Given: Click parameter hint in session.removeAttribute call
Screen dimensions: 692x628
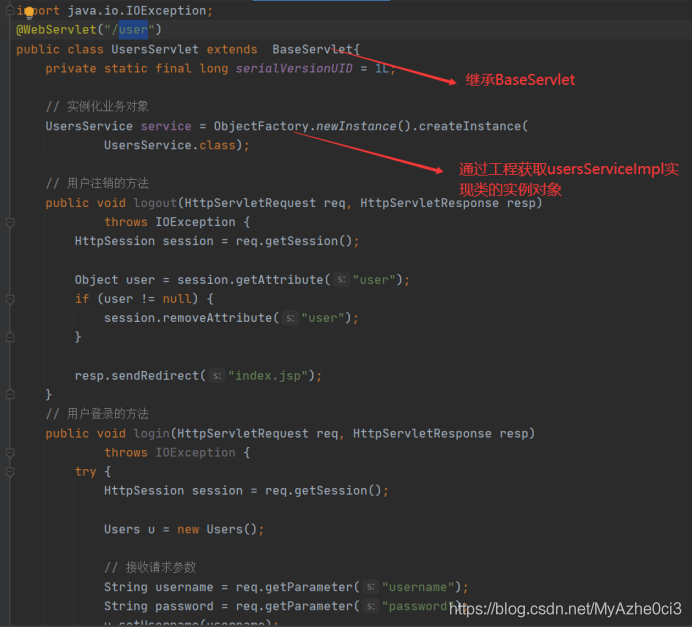Looking at the screenshot, I should point(290,318).
